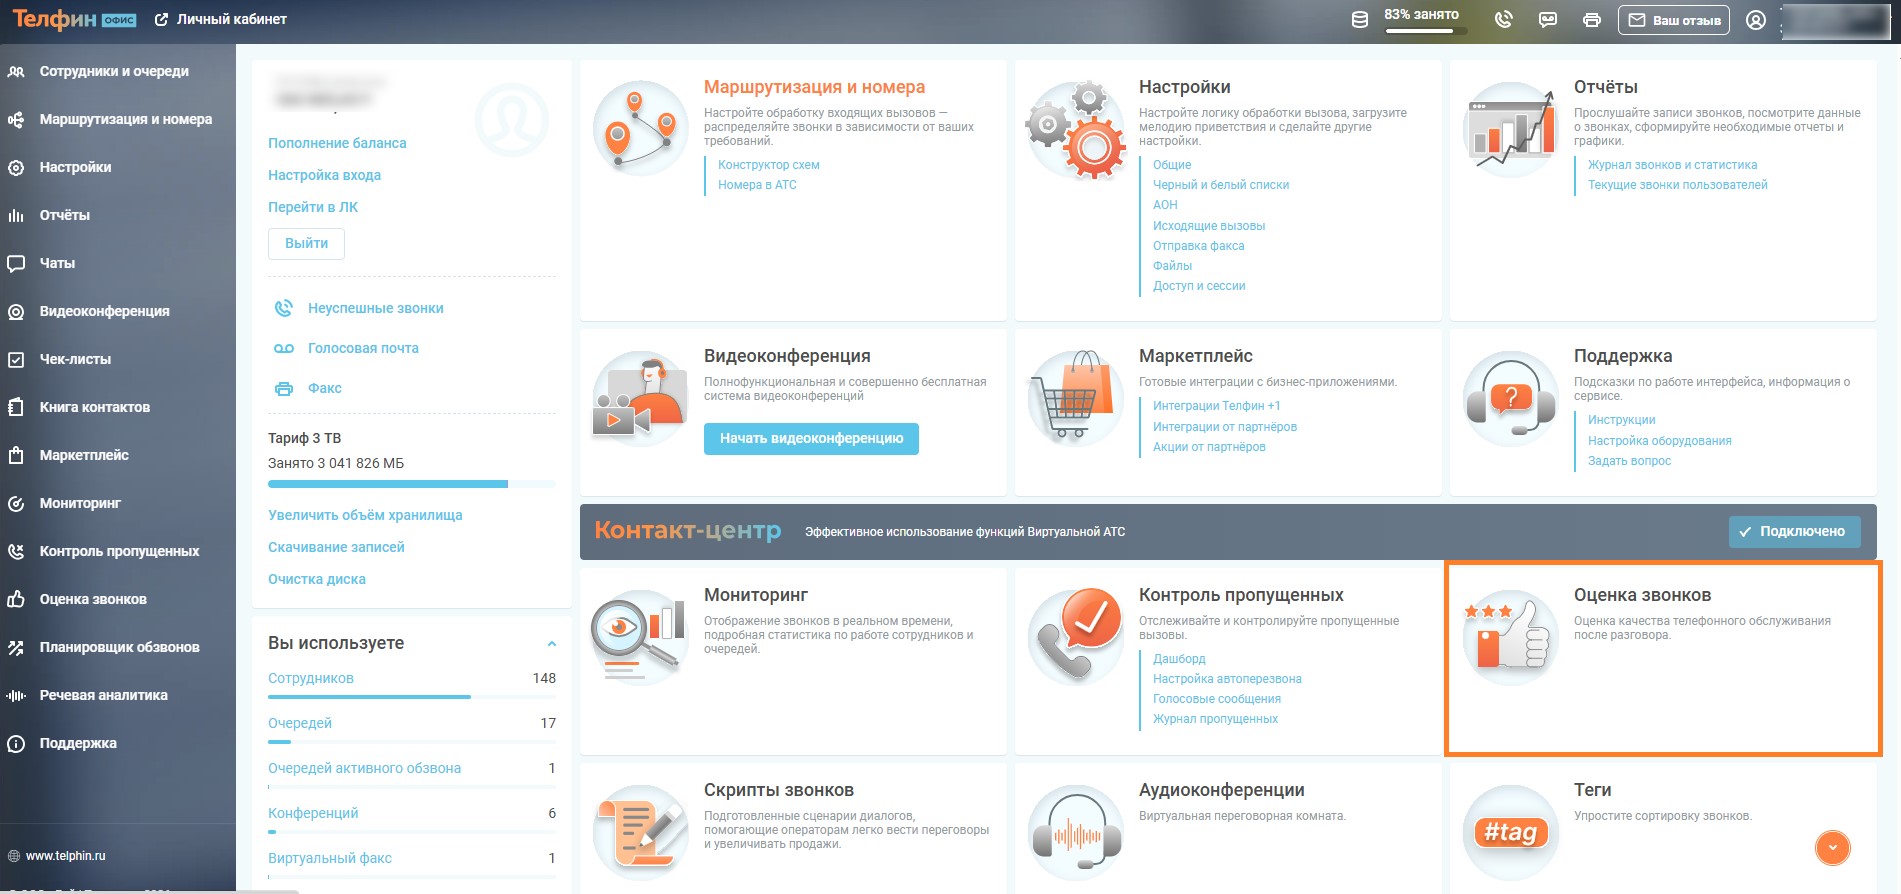The image size is (1901, 894).
Task: Click the Речевая аналитика waveform icon
Action: (x=16, y=695)
